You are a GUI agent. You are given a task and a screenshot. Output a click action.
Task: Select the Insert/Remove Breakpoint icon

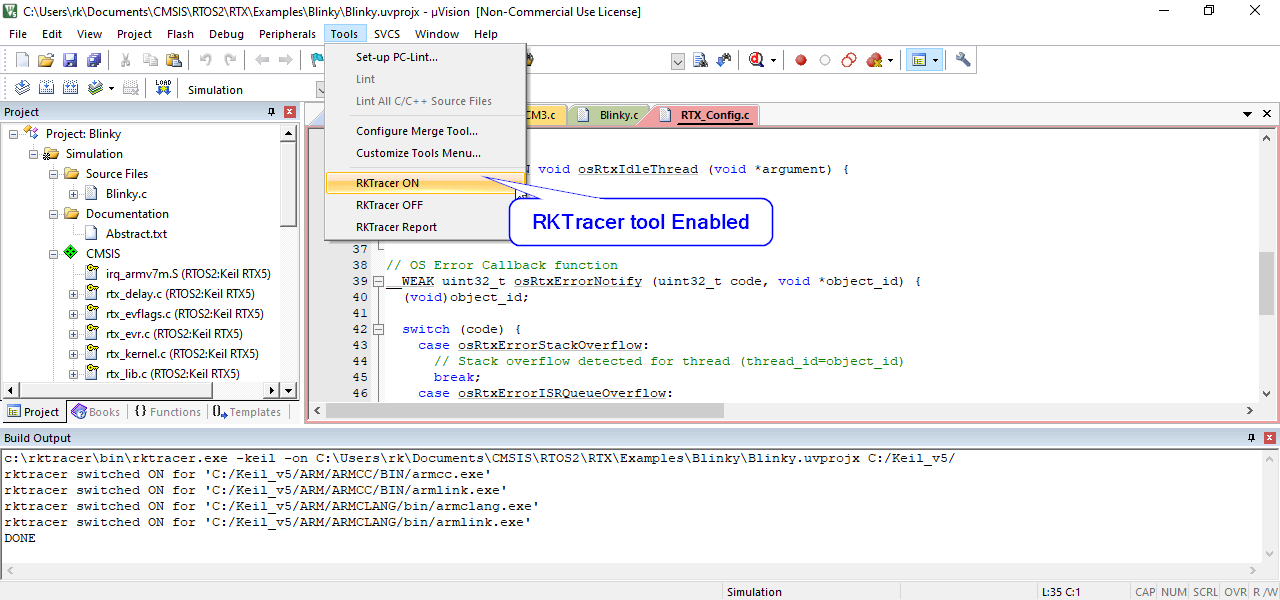coord(800,60)
